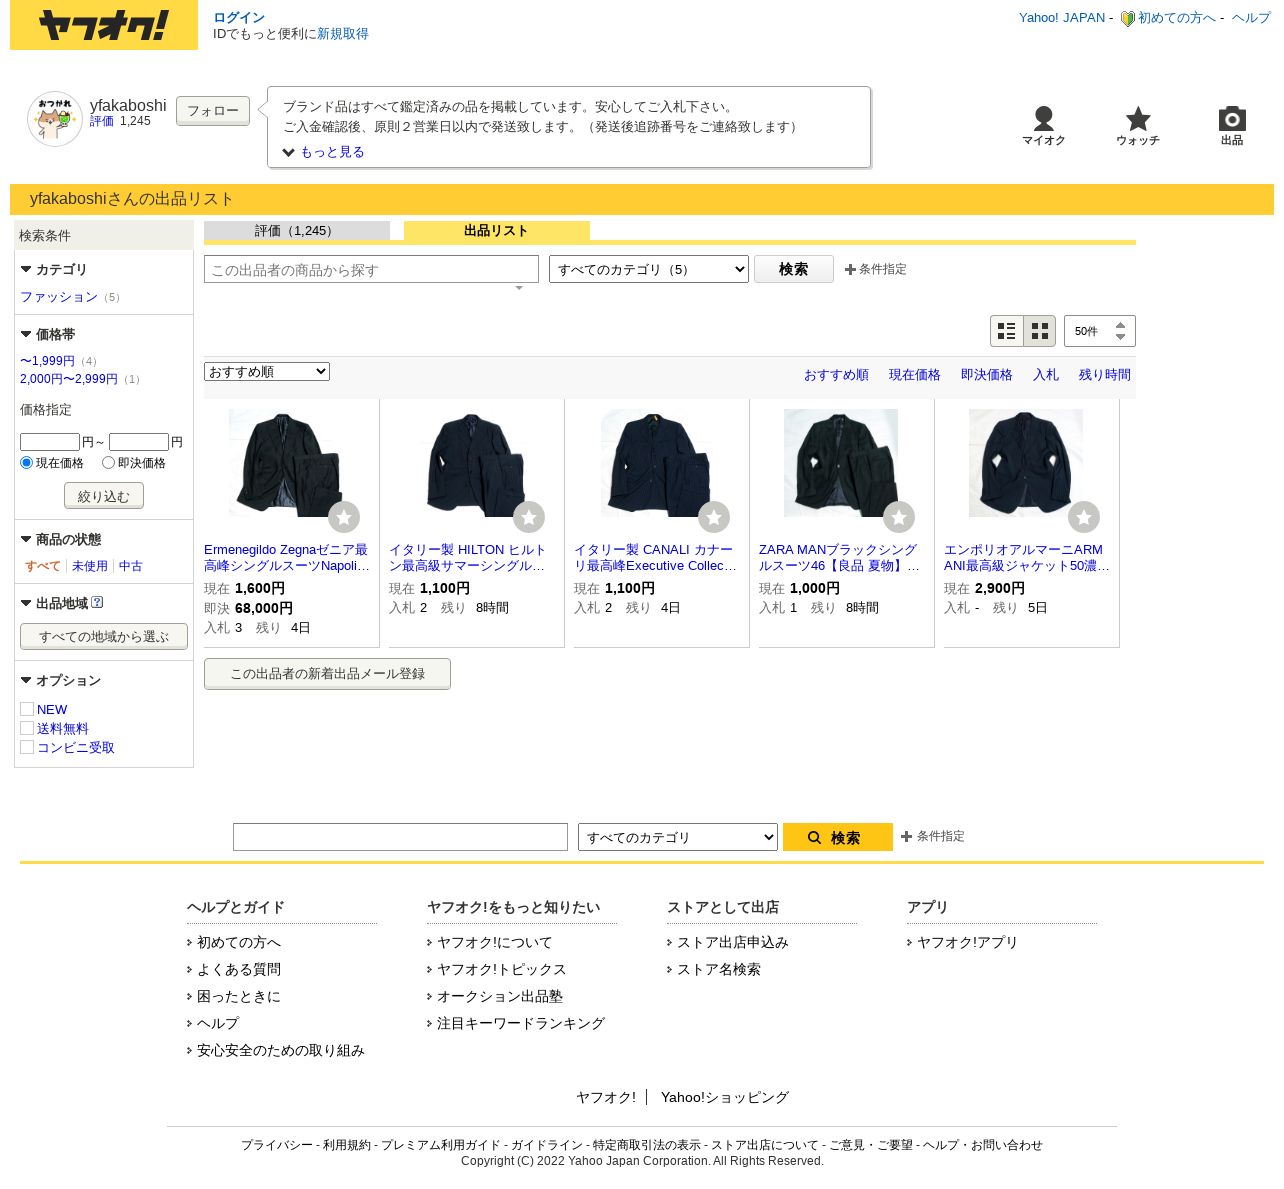The width and height of the screenshot is (1284, 1189).
Task: Sort by 入札 link
Action: [1046, 375]
